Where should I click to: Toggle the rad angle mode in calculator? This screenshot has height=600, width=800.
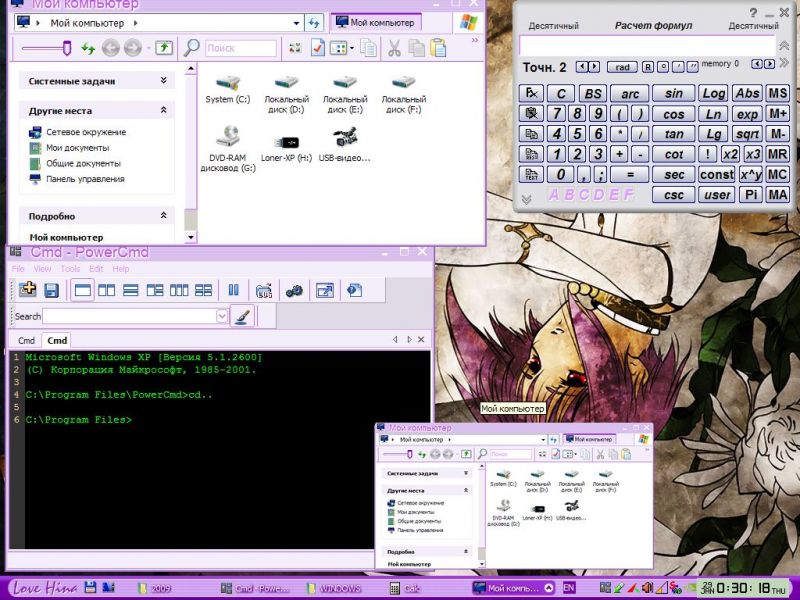pos(622,67)
